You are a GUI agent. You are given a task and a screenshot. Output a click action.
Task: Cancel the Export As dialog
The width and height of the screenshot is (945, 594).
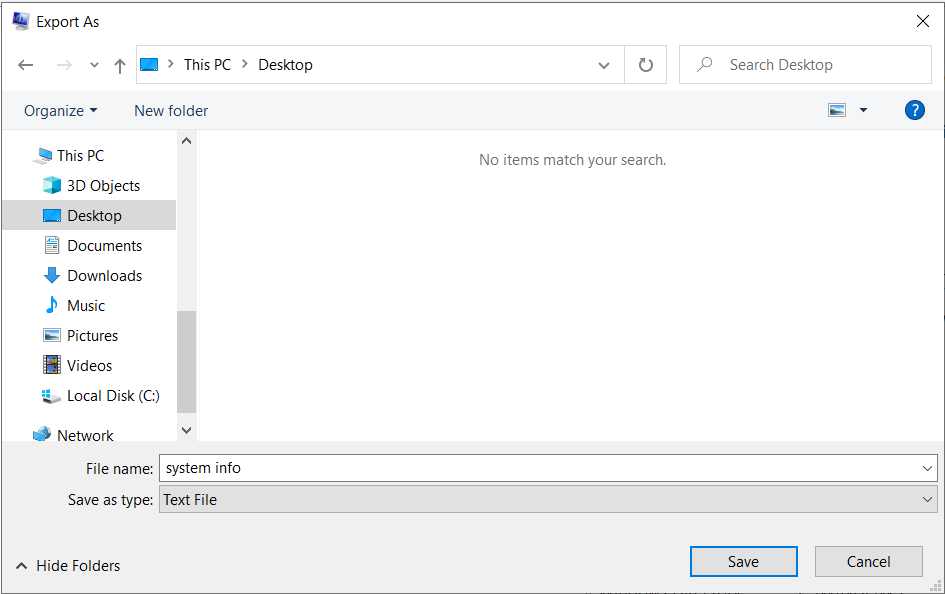tap(868, 562)
